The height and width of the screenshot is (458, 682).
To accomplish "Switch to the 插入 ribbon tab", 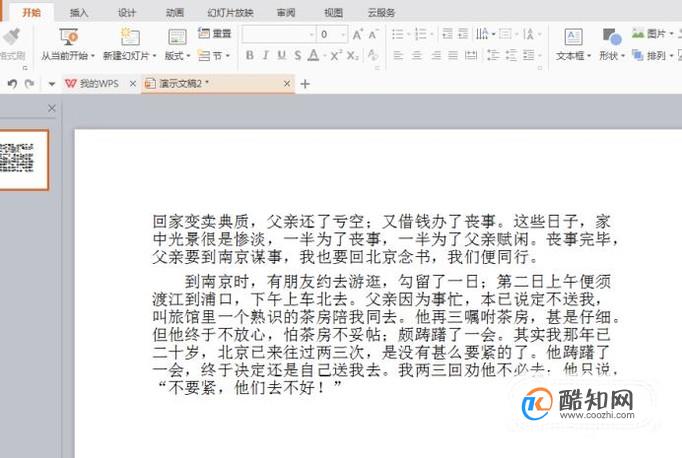I will click(79, 13).
